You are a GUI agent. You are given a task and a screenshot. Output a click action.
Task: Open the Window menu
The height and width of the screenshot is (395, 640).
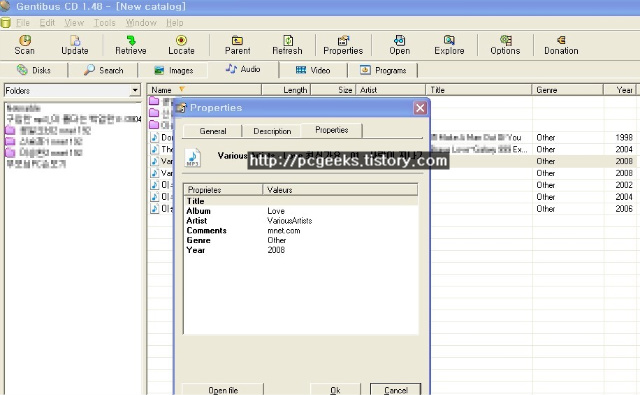(x=141, y=23)
